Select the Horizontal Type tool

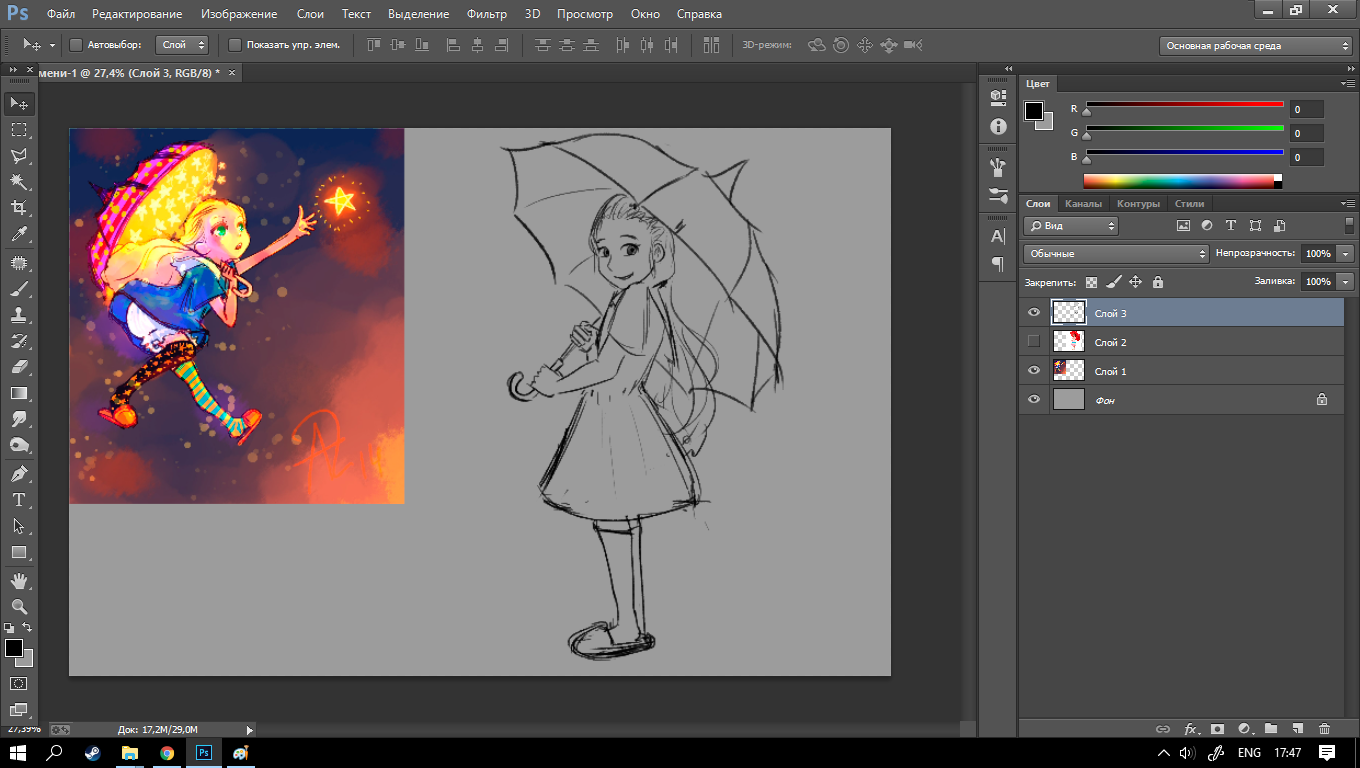pos(19,500)
